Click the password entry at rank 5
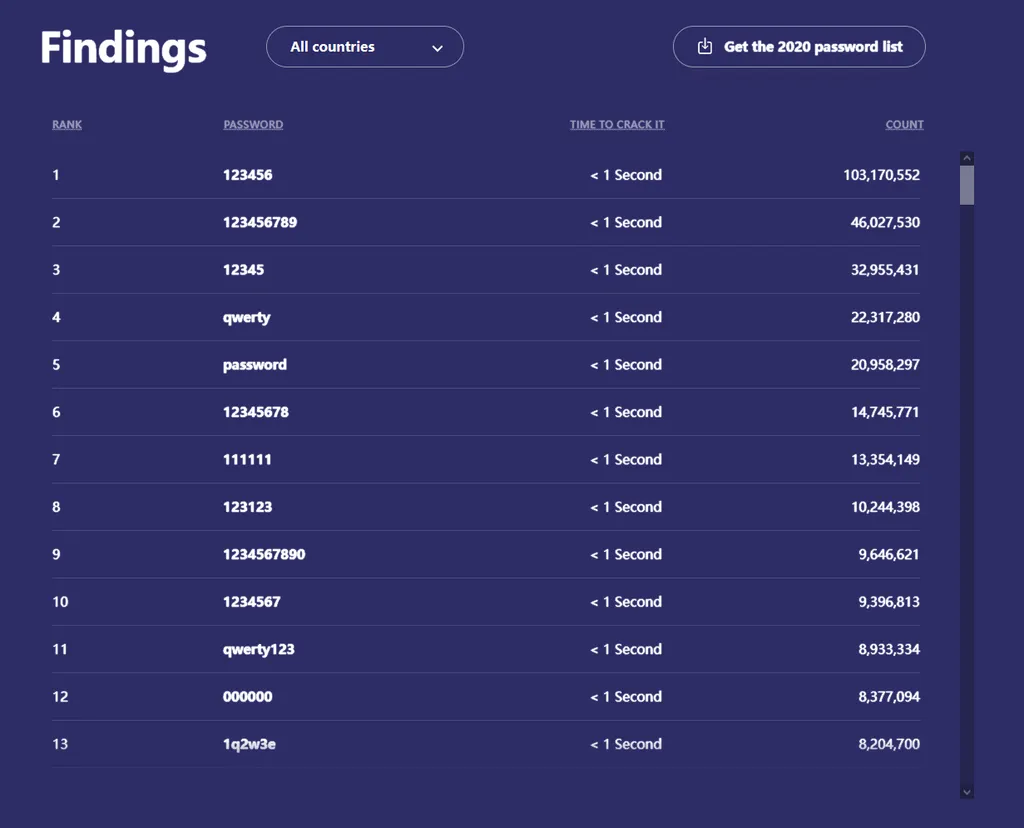 click(x=255, y=365)
